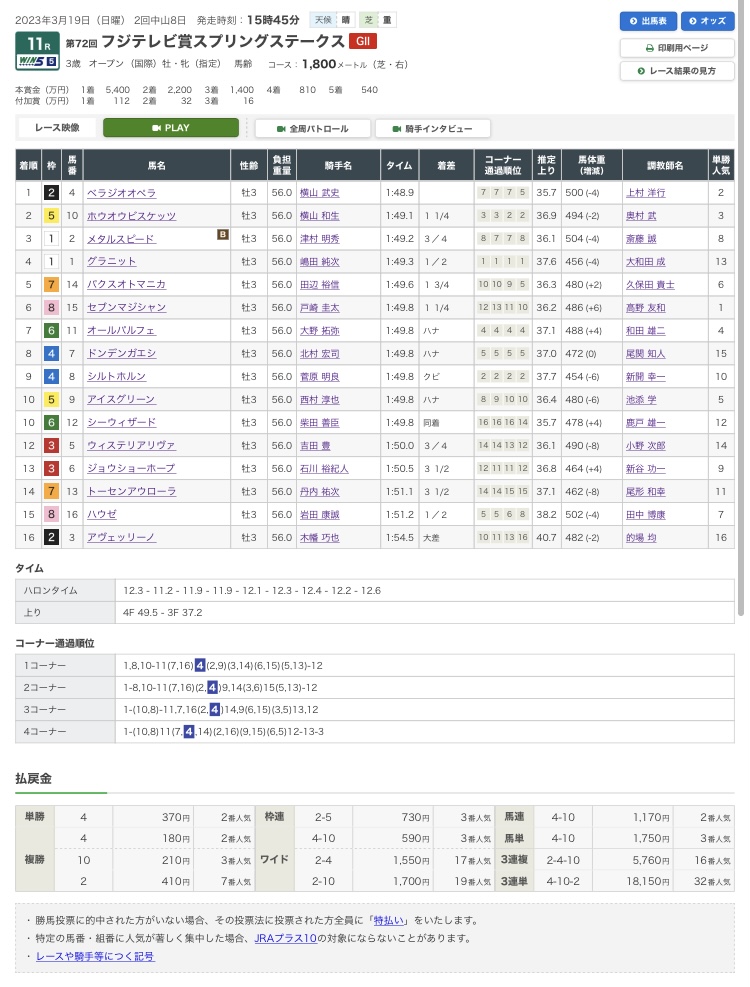Open horse アヴェッリーノ link

[x=122, y=538]
